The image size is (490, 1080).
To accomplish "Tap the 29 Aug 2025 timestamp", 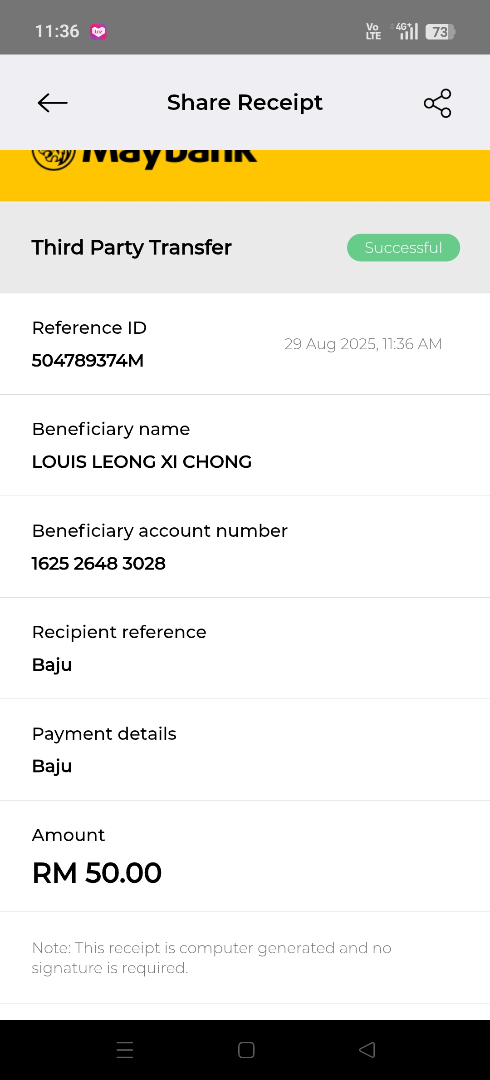I will [x=363, y=344].
